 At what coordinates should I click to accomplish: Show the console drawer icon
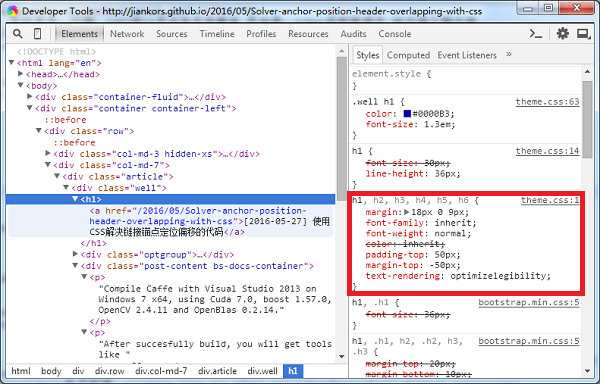pos(536,34)
